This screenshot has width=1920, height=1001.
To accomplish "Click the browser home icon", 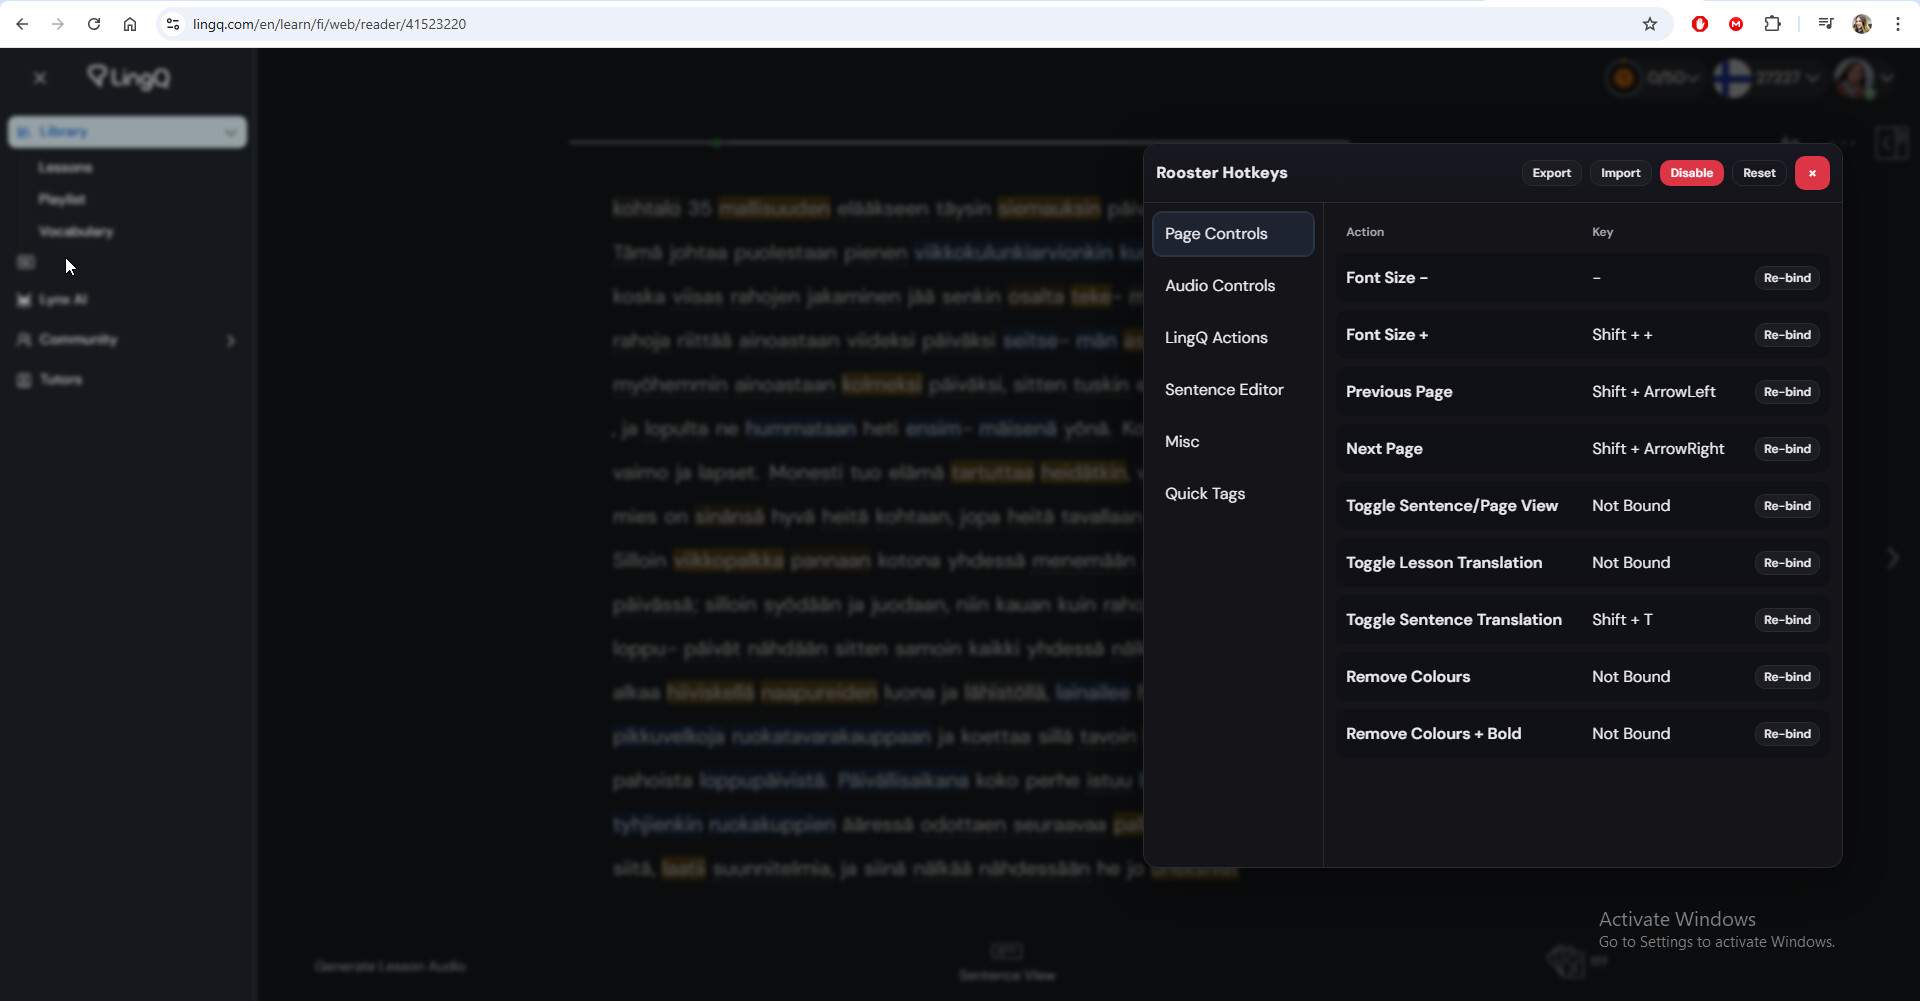I will [130, 24].
